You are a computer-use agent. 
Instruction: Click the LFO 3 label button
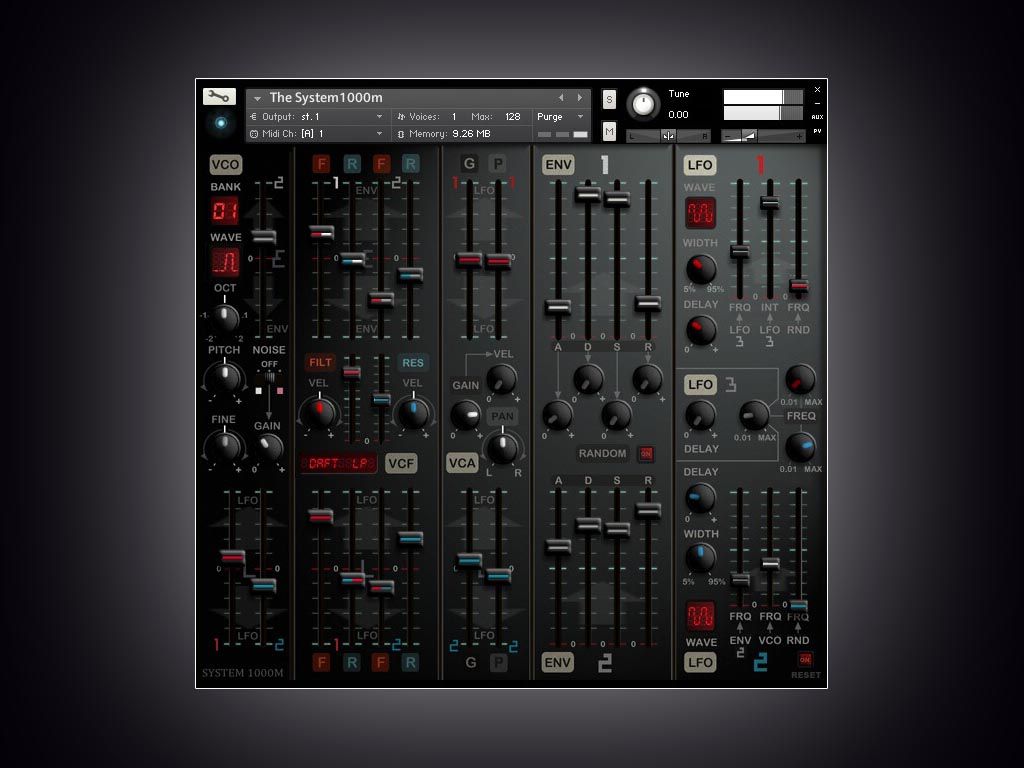pos(700,385)
